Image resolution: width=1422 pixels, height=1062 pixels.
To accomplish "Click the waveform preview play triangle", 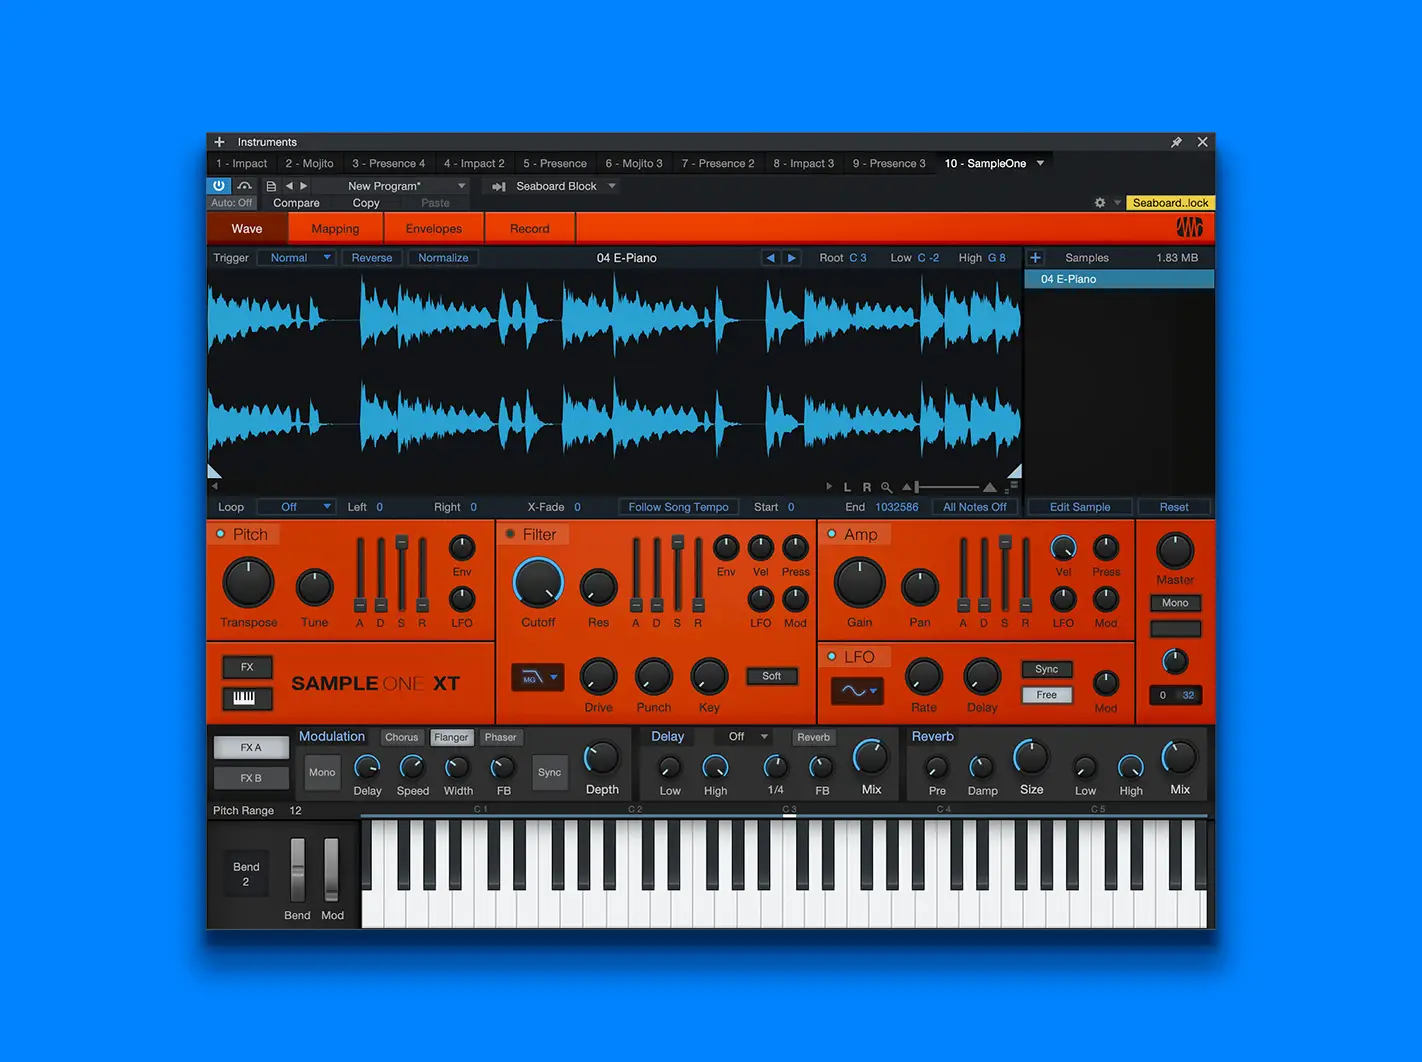I will [829, 487].
